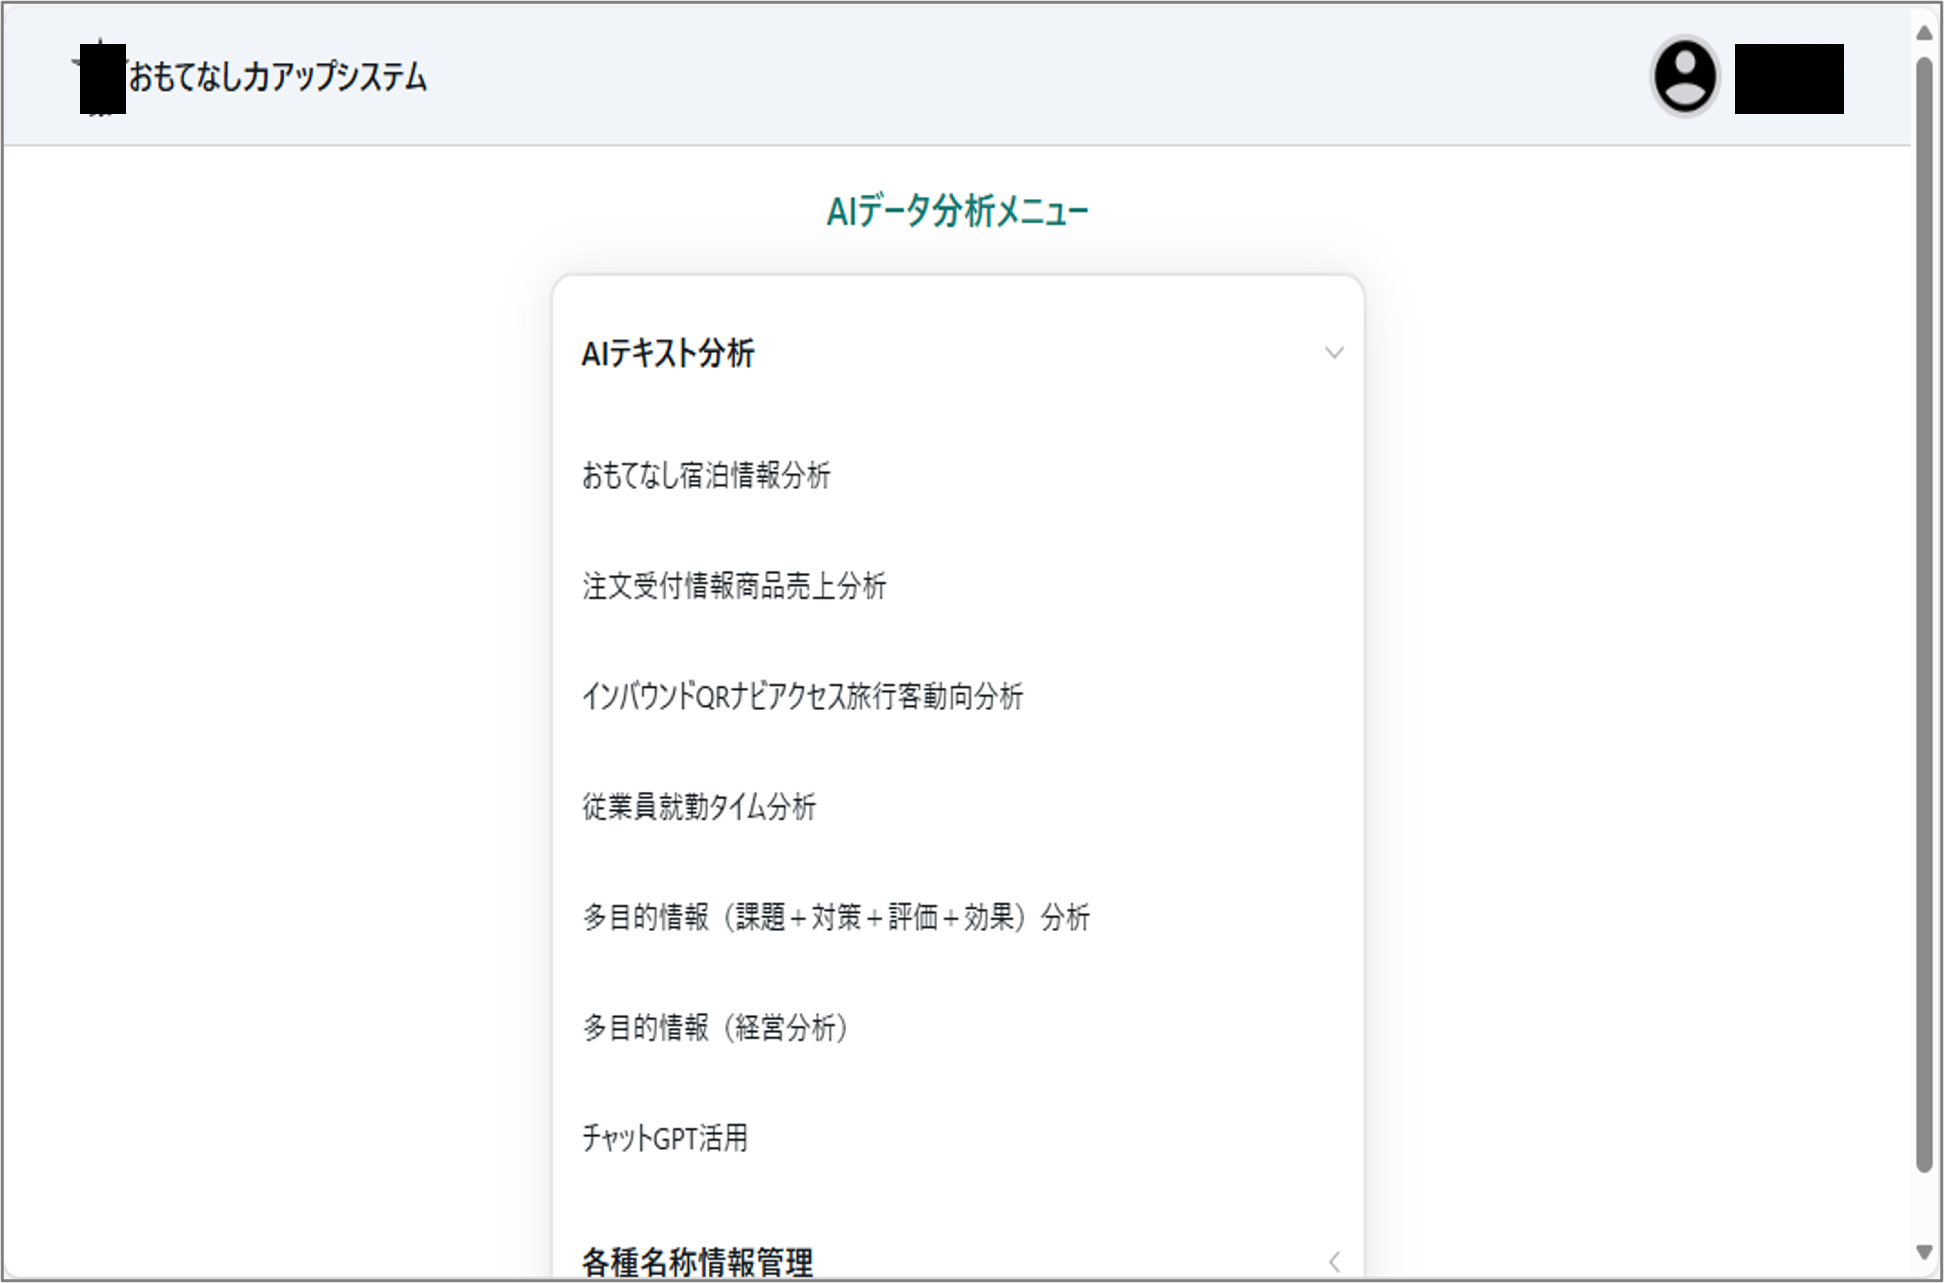The image size is (1944, 1283).
Task: Click the logo beside おもてなし力アップシステム
Action: click(x=101, y=77)
